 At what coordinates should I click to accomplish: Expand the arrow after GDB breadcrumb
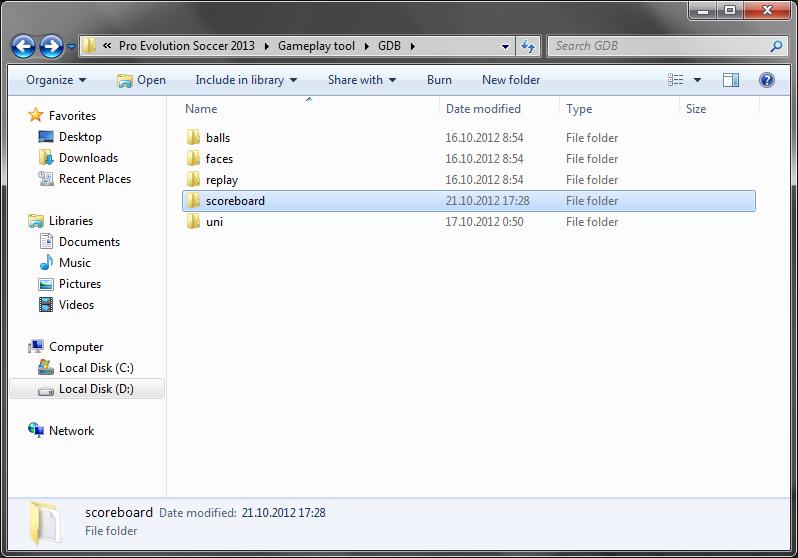413,47
